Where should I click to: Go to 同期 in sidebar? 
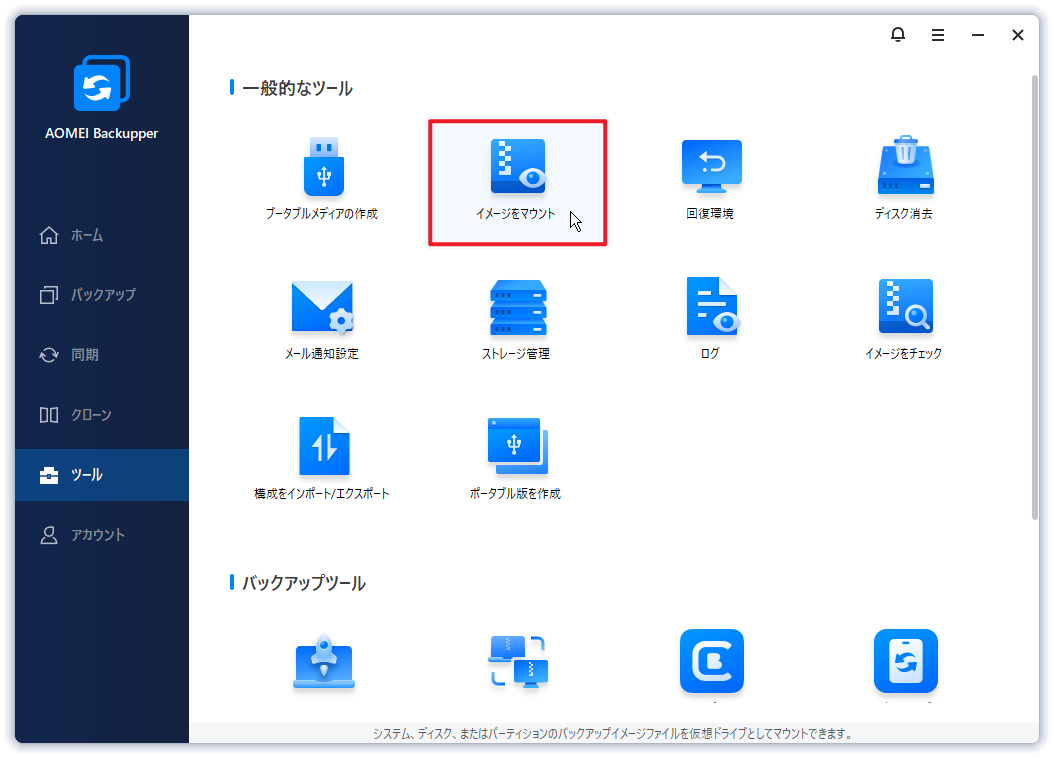click(102, 354)
